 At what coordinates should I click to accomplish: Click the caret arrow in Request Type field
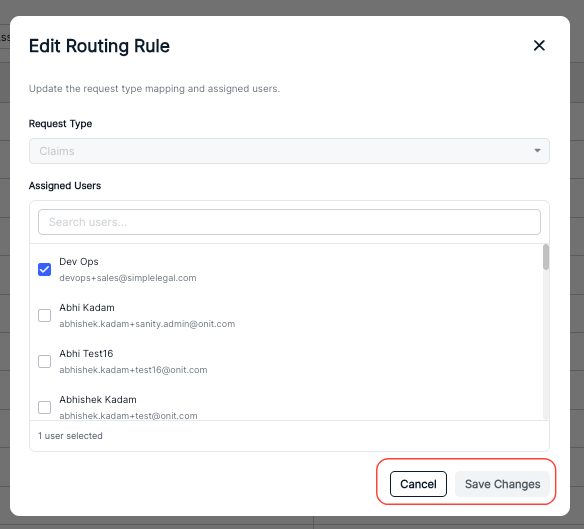click(537, 151)
